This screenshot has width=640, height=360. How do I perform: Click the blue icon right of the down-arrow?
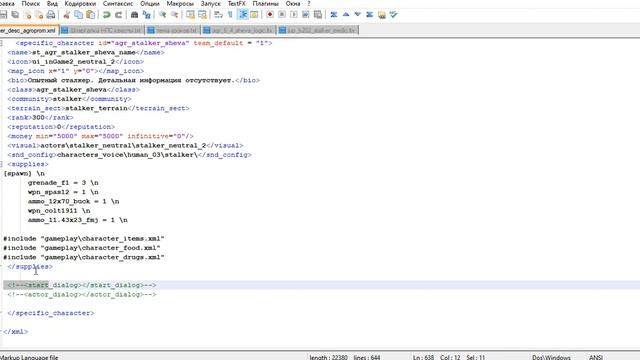[369, 15]
